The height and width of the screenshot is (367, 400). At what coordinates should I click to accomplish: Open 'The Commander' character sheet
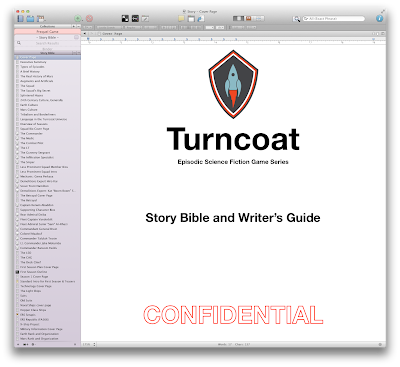[31, 133]
